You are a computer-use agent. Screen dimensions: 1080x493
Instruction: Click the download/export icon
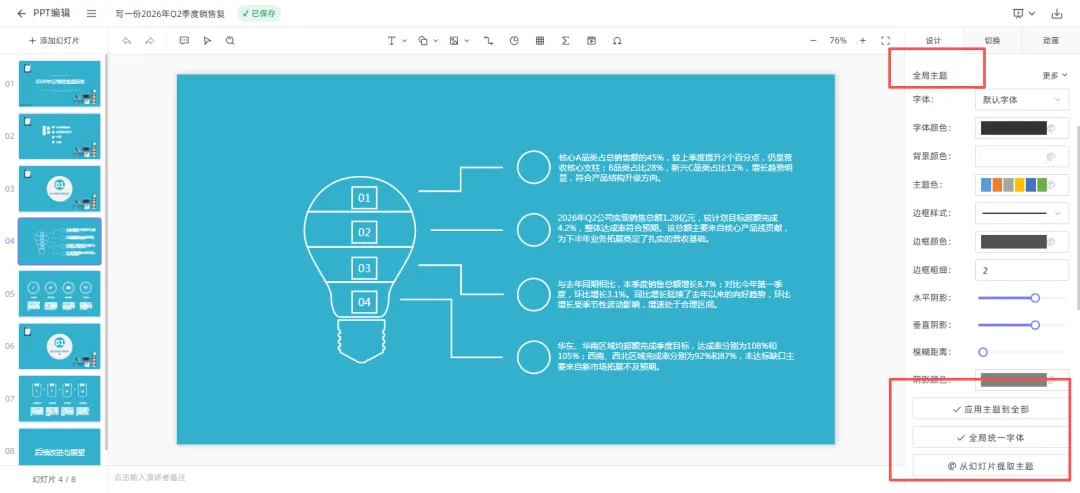(x=1057, y=13)
